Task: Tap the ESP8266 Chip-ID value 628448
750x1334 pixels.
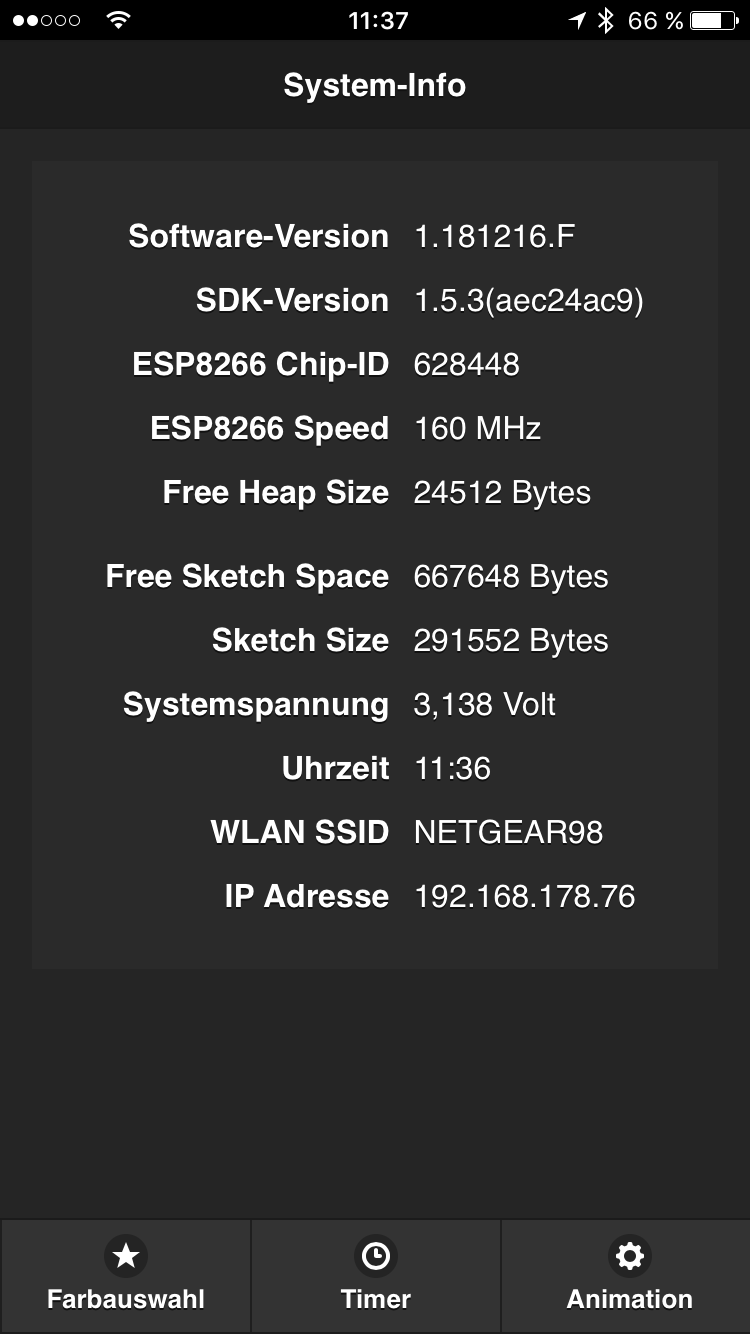Action: 466,364
